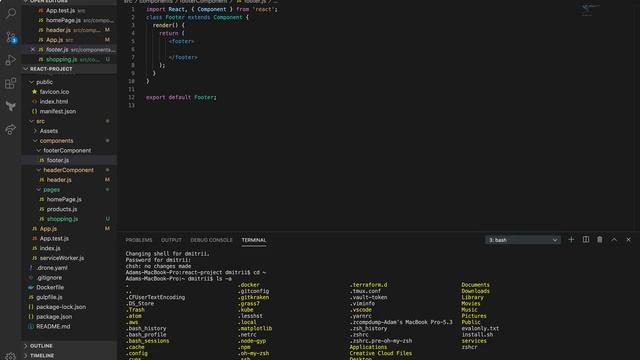Open products.js file
This screenshot has width=640, height=360.
pyautogui.click(x=69, y=209)
